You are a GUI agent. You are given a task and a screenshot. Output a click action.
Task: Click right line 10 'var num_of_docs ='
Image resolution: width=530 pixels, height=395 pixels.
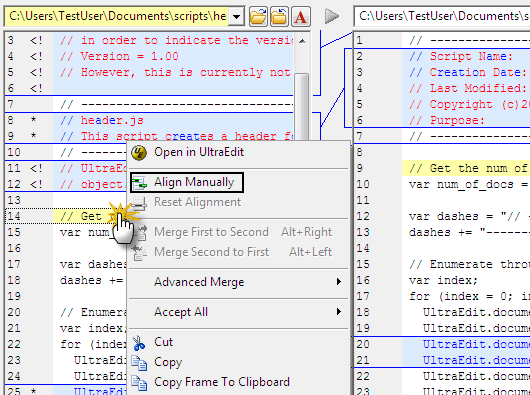[469, 185]
